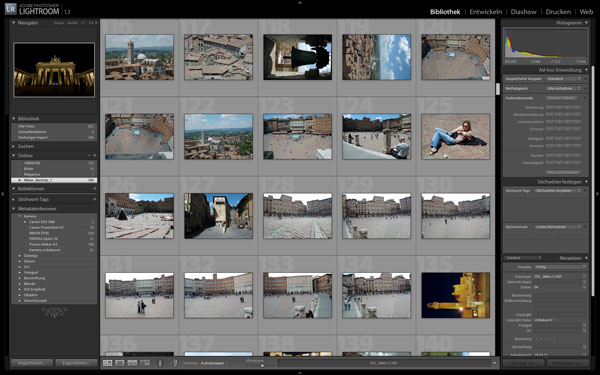
Task: Switch to Survey view in toolbar
Action: [145, 363]
